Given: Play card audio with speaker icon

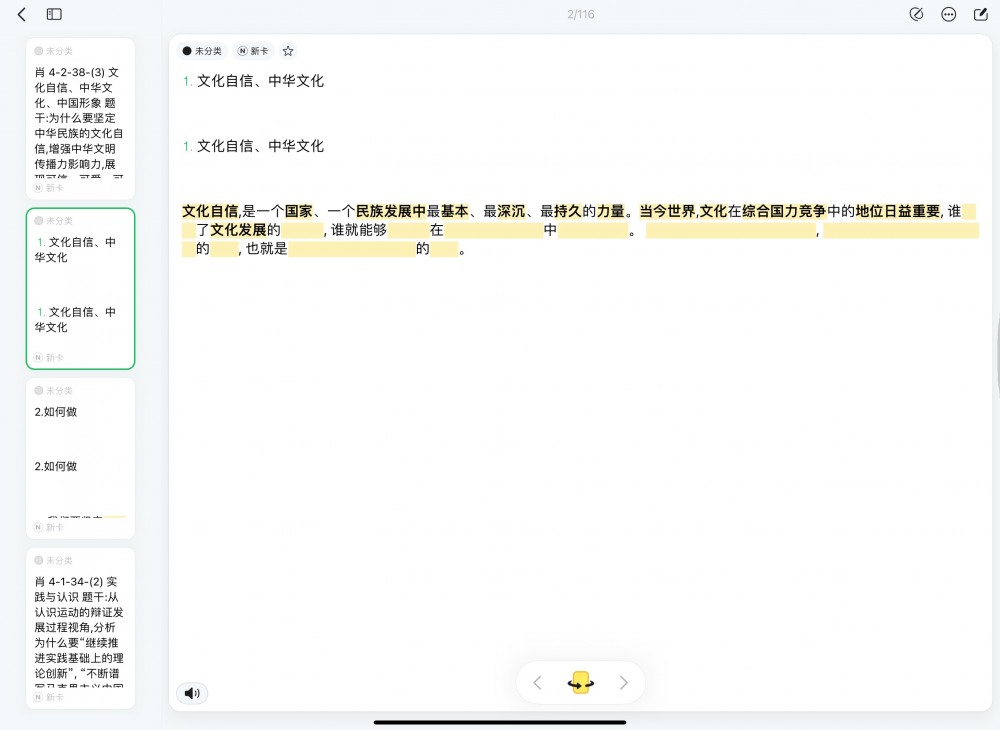Looking at the screenshot, I should (192, 693).
